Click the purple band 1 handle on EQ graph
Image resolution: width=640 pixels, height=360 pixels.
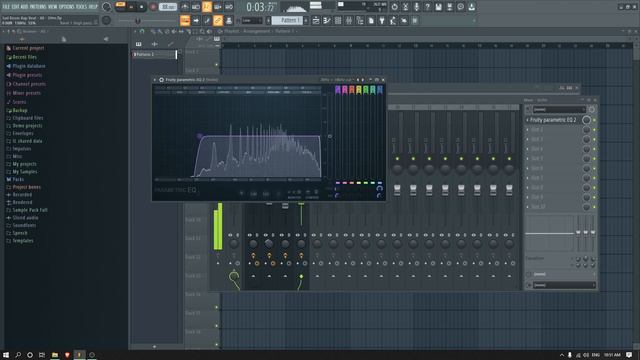(199, 136)
